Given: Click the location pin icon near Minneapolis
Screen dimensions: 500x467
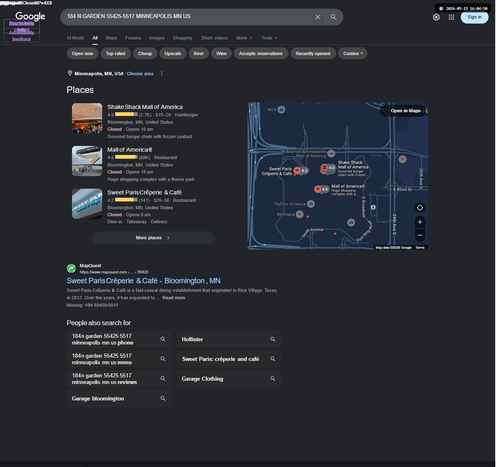Looking at the screenshot, I should pyautogui.click(x=70, y=73).
